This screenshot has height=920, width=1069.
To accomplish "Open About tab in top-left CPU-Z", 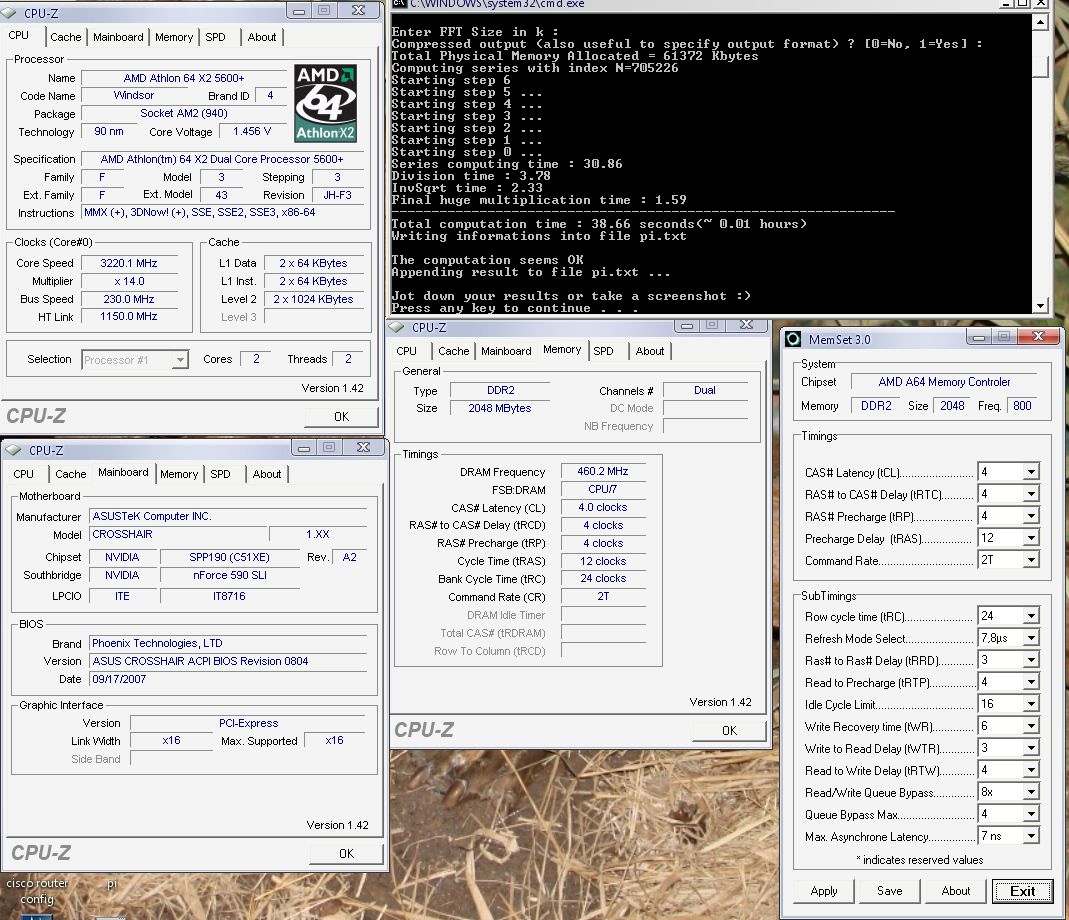I will 262,37.
